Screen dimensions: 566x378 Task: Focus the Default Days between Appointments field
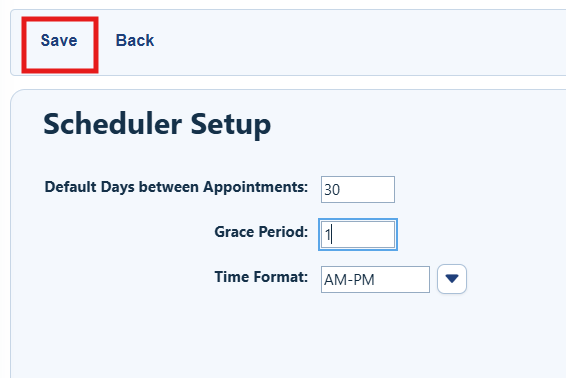(x=358, y=190)
